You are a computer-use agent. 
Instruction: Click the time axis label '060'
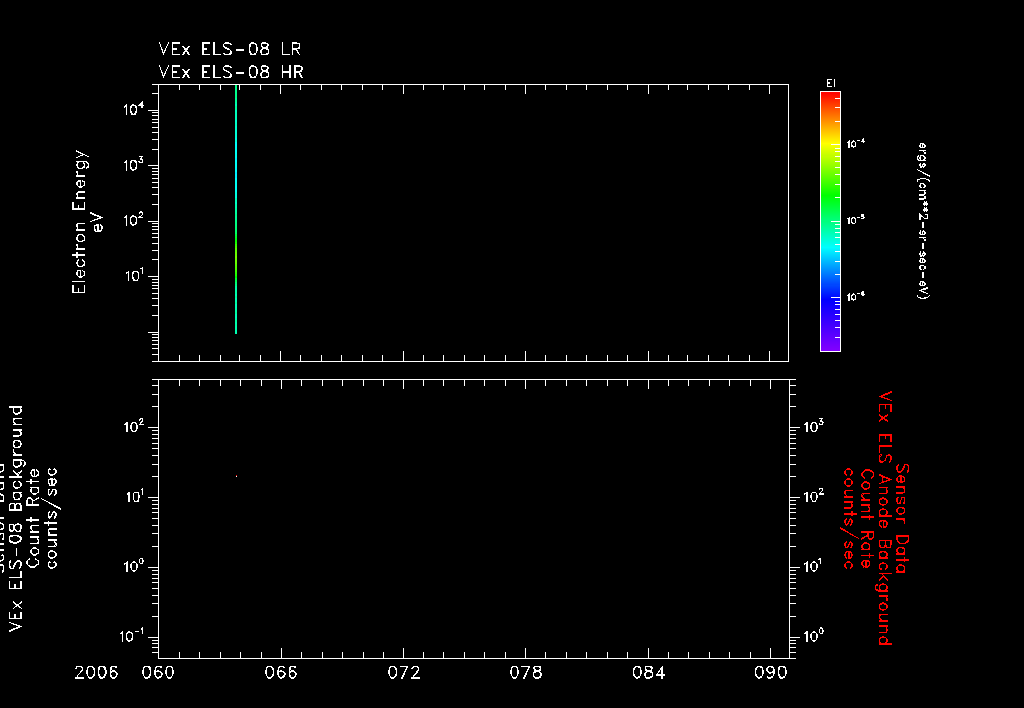pos(158,673)
